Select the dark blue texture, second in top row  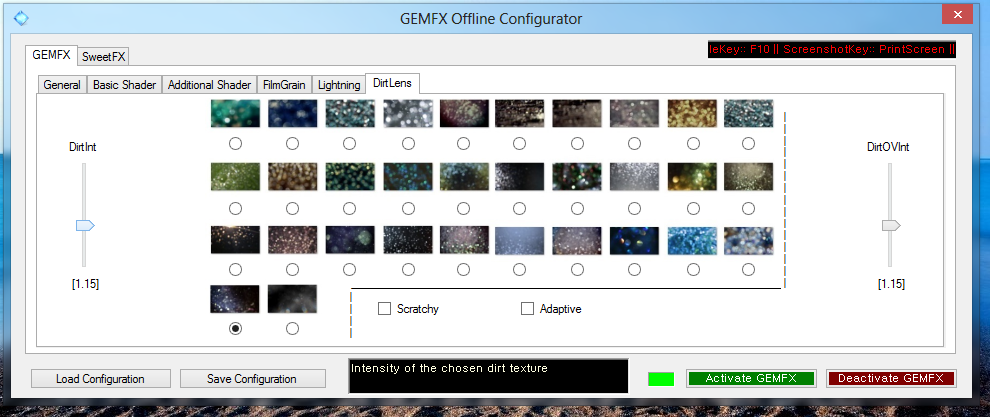point(292,114)
